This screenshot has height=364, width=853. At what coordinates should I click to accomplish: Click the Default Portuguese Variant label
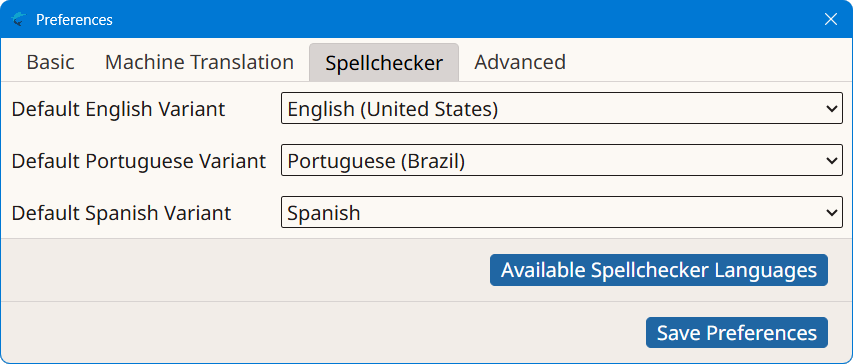point(139,161)
